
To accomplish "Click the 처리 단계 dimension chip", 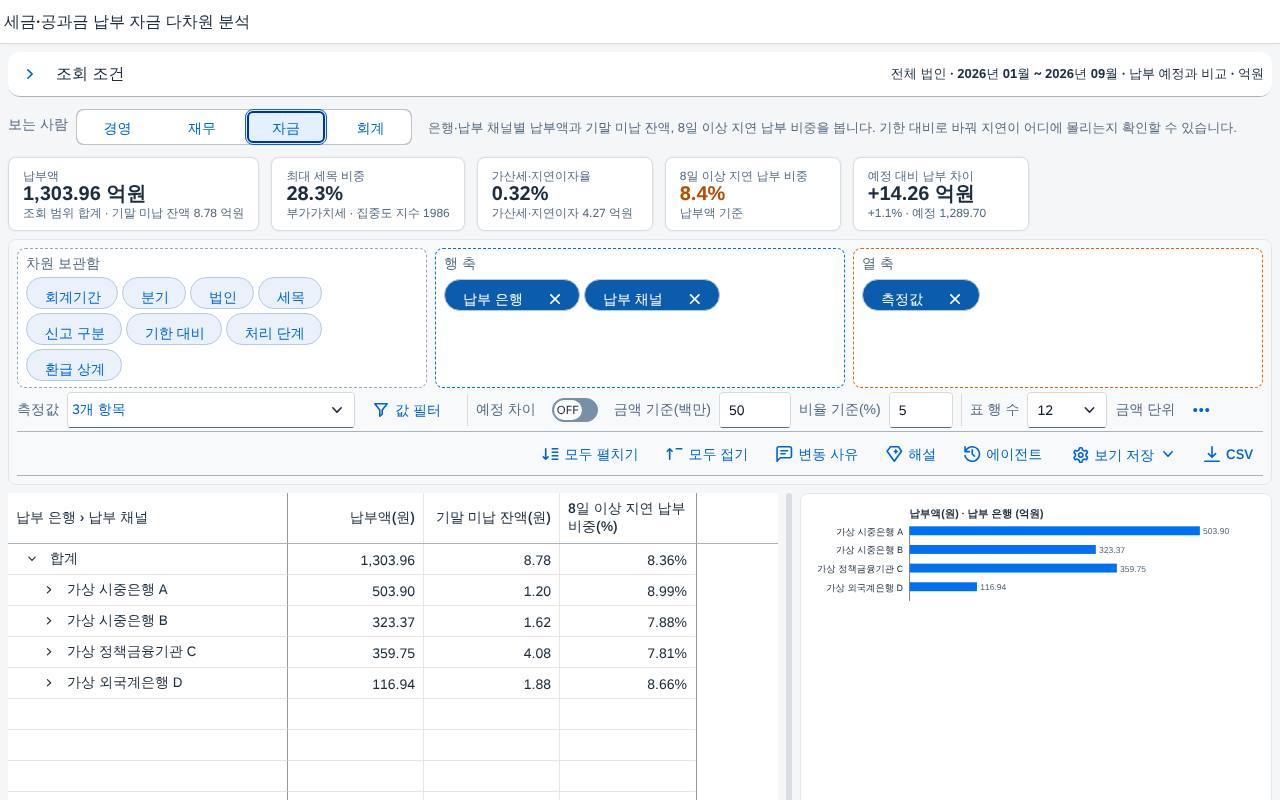I will point(274,330).
